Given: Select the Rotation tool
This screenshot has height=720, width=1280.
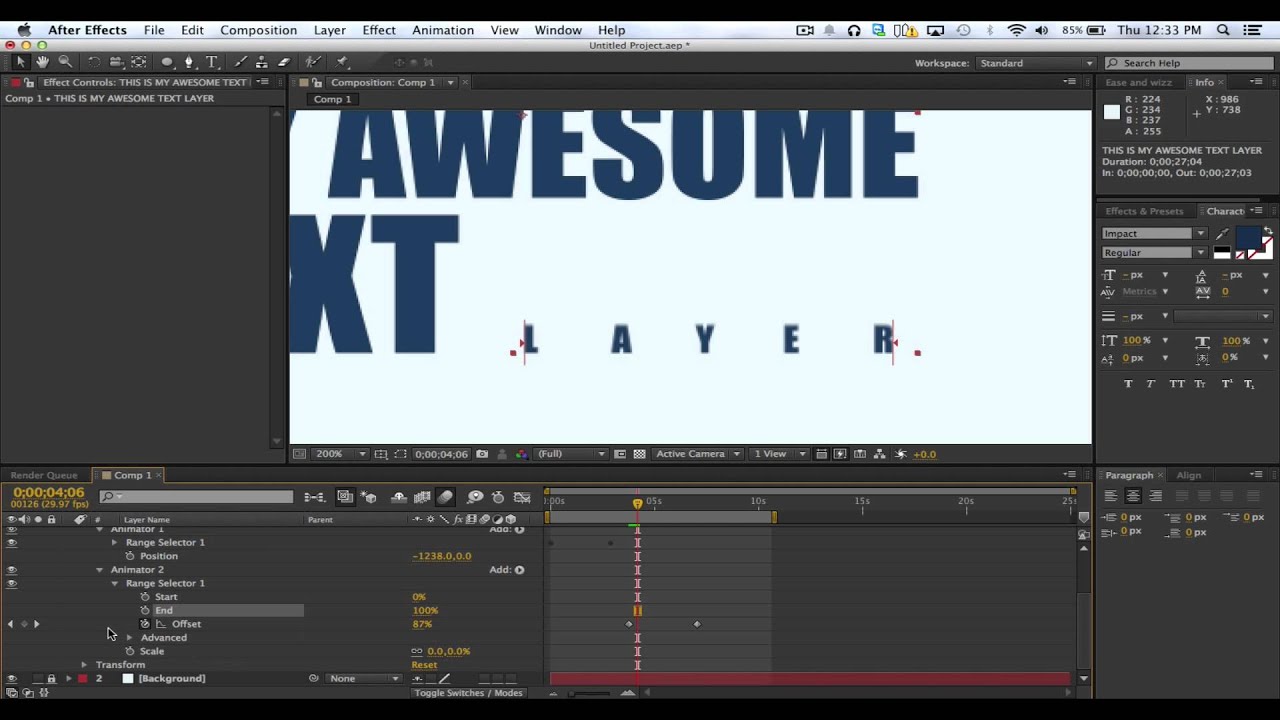Looking at the screenshot, I should pyautogui.click(x=94, y=62).
